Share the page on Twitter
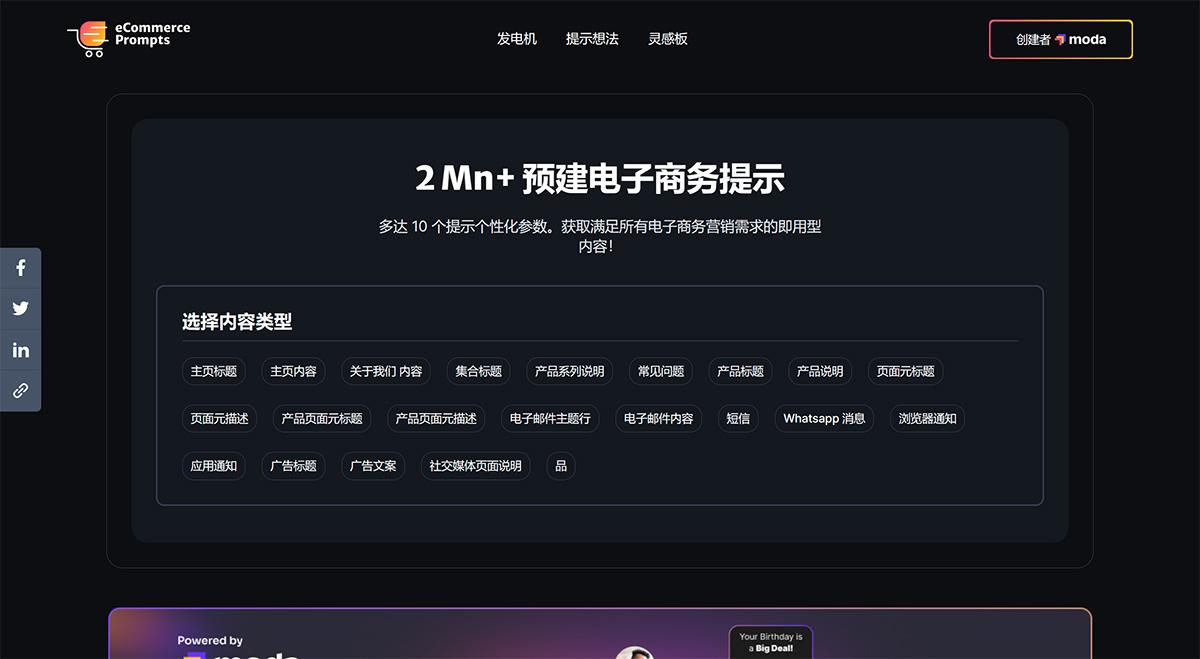Image resolution: width=1200 pixels, height=659 pixels. click(x=20, y=308)
